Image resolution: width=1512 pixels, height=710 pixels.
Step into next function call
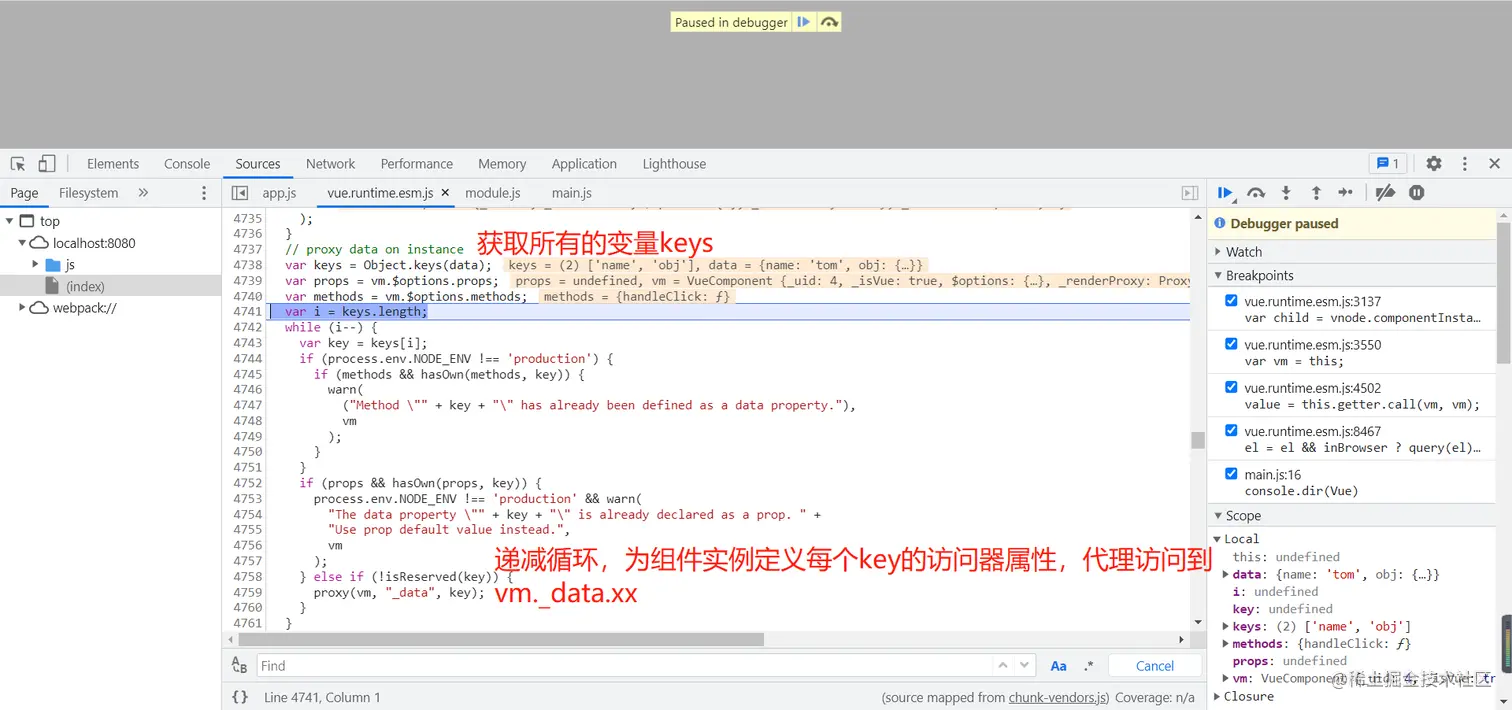pos(1286,193)
